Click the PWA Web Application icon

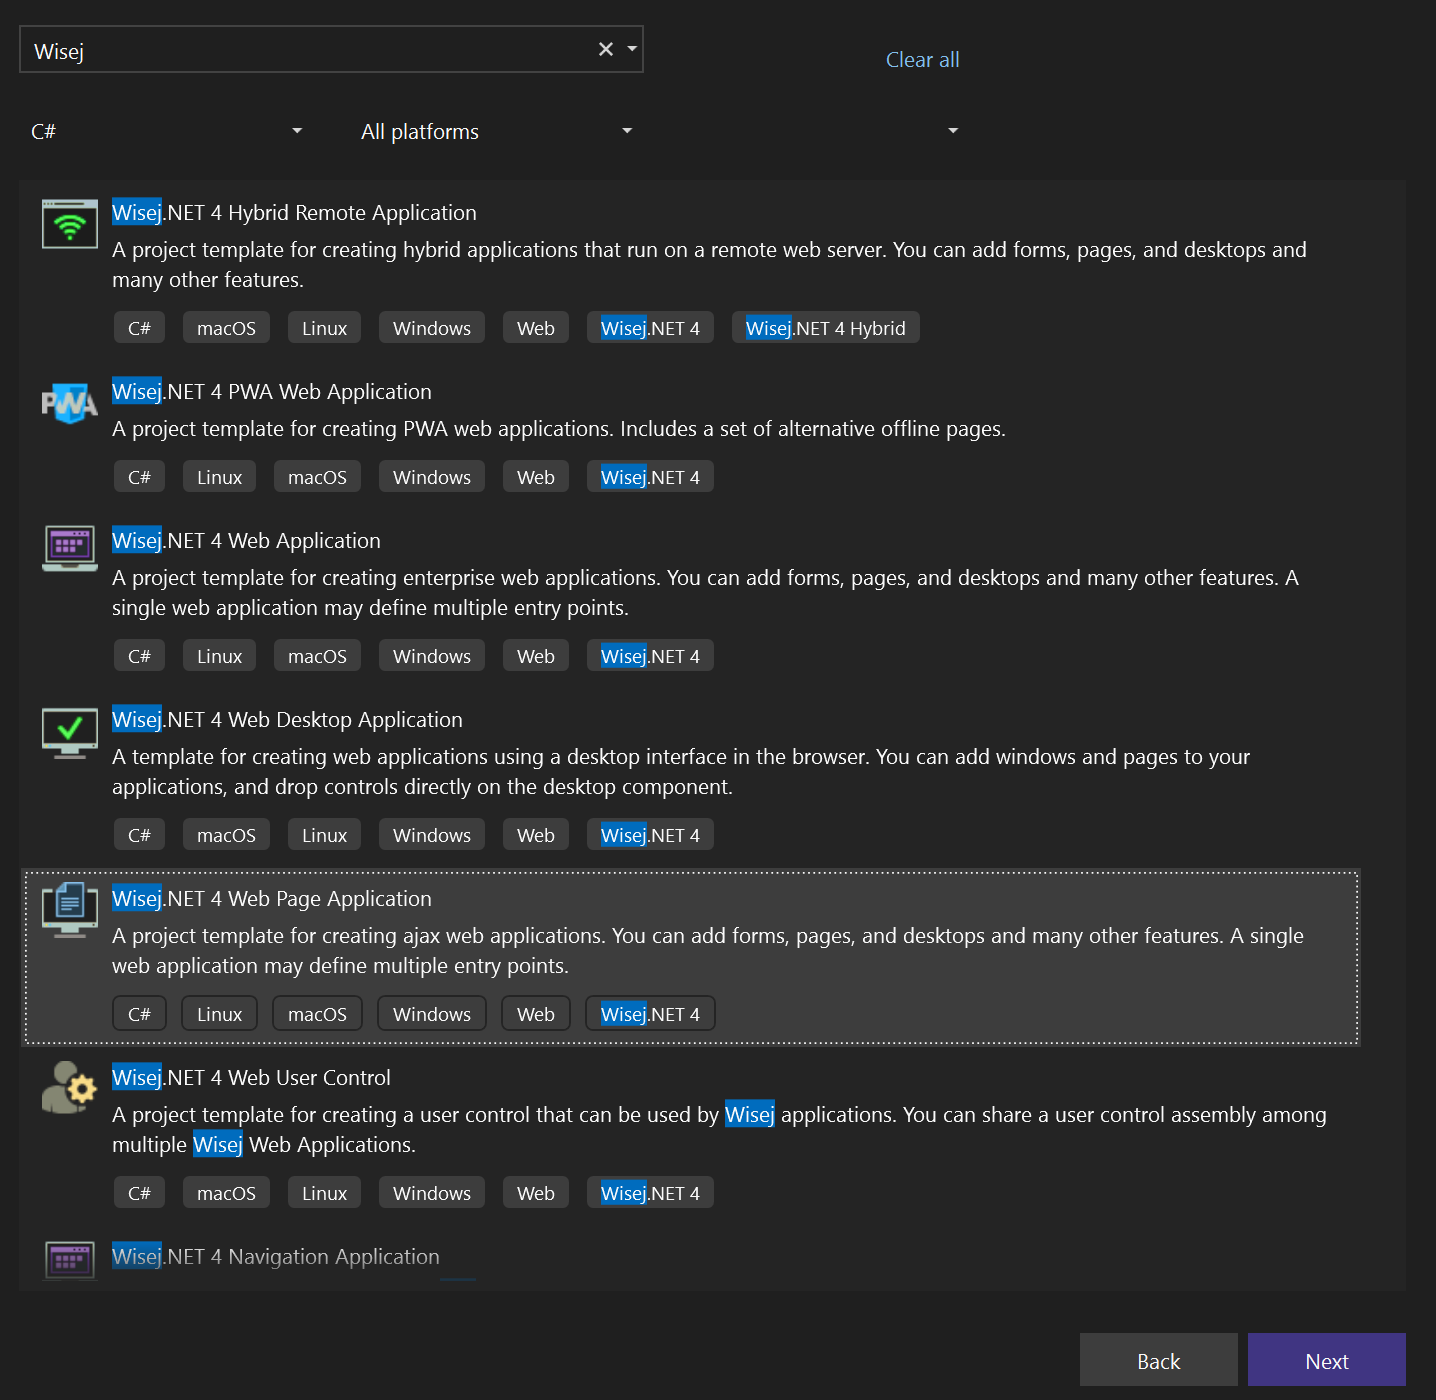[x=69, y=403]
